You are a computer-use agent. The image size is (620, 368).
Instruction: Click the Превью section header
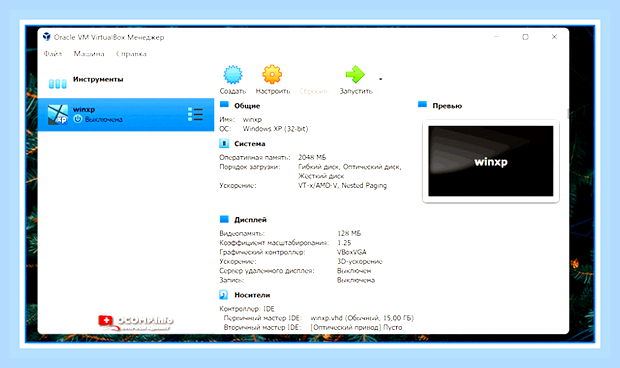447,106
